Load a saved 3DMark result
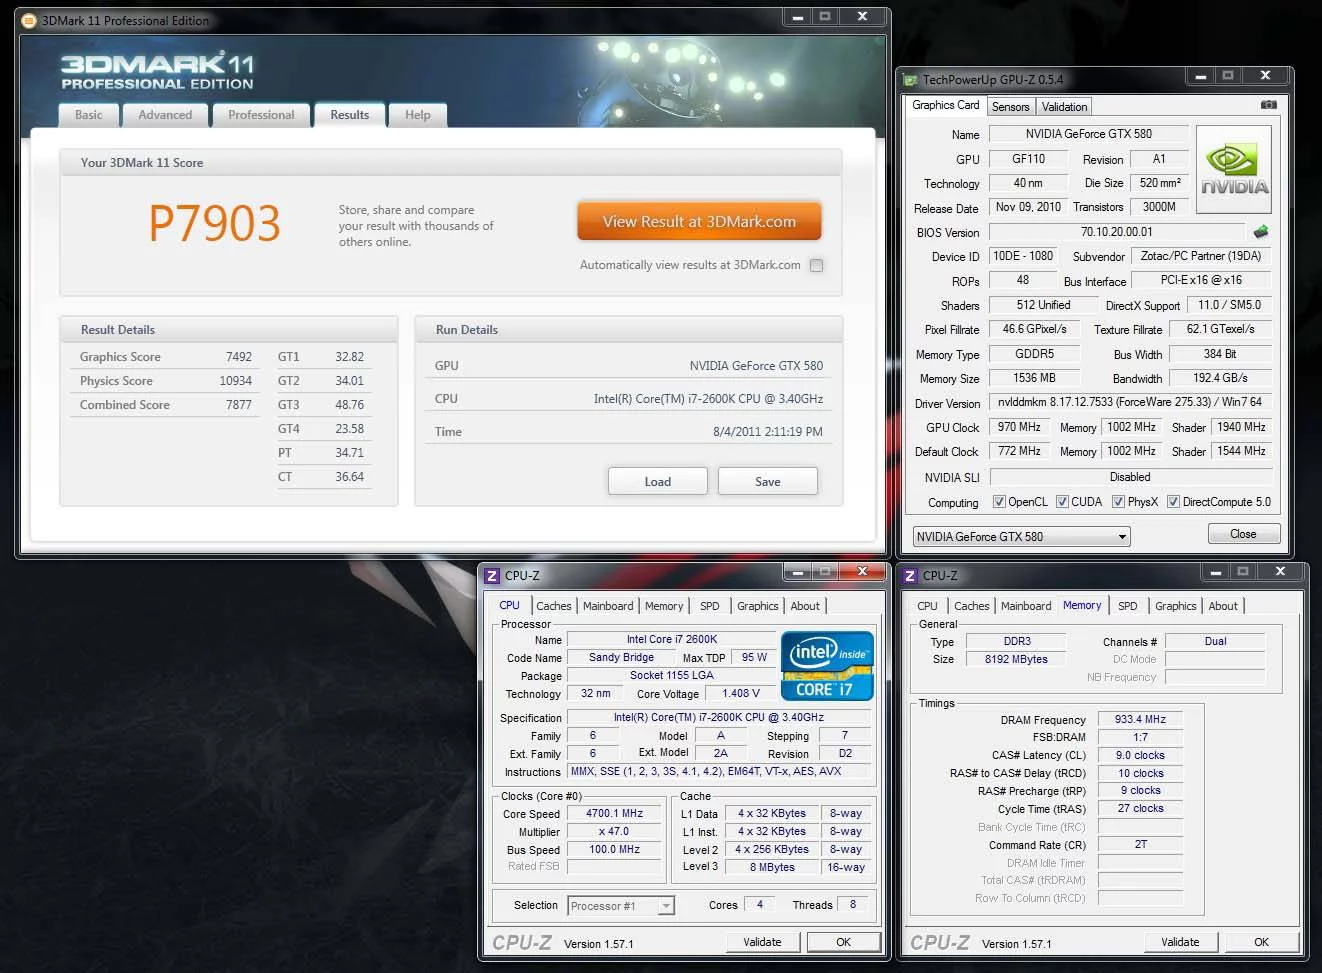The image size is (1322, 973). [658, 481]
